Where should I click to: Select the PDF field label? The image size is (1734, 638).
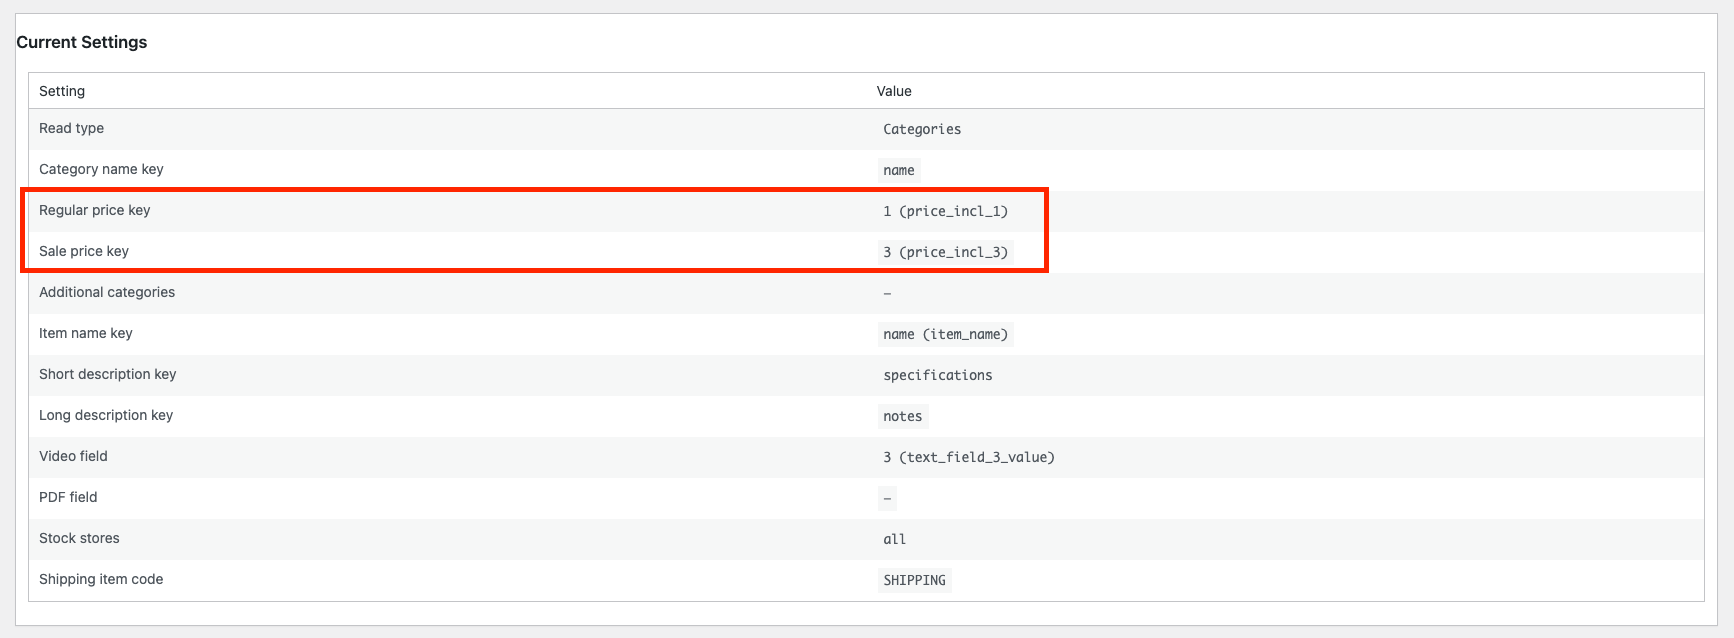68,497
